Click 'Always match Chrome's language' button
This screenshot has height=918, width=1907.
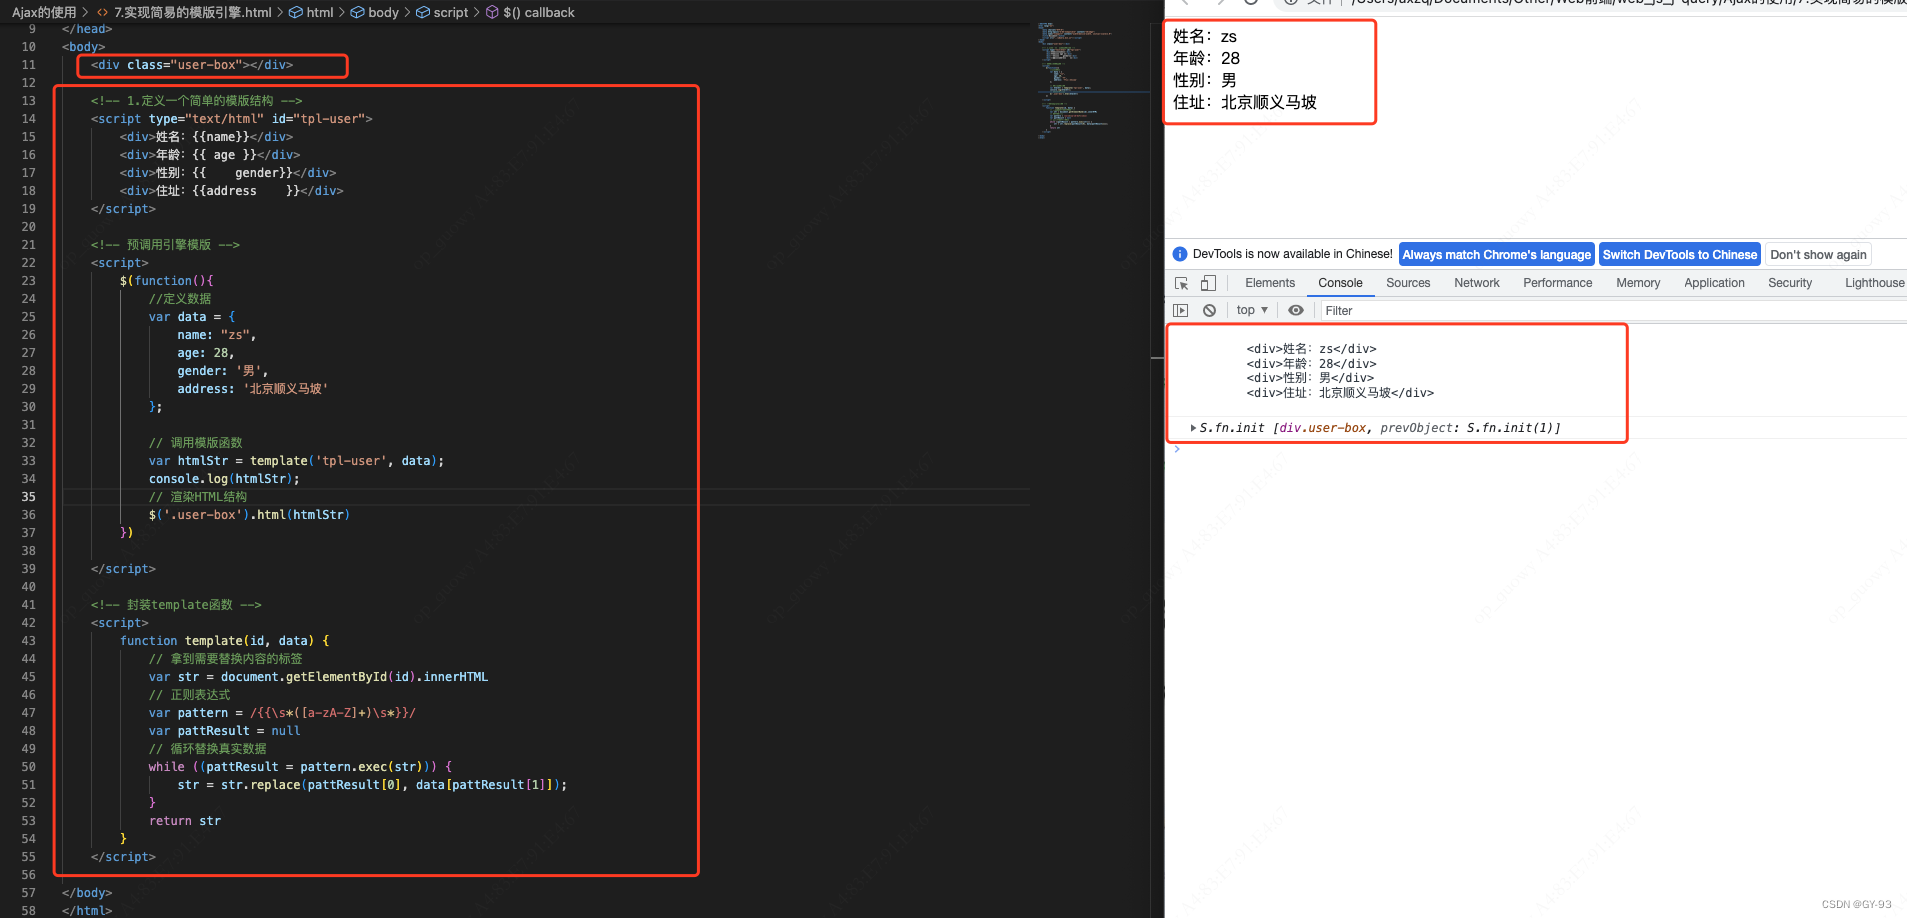(1496, 255)
